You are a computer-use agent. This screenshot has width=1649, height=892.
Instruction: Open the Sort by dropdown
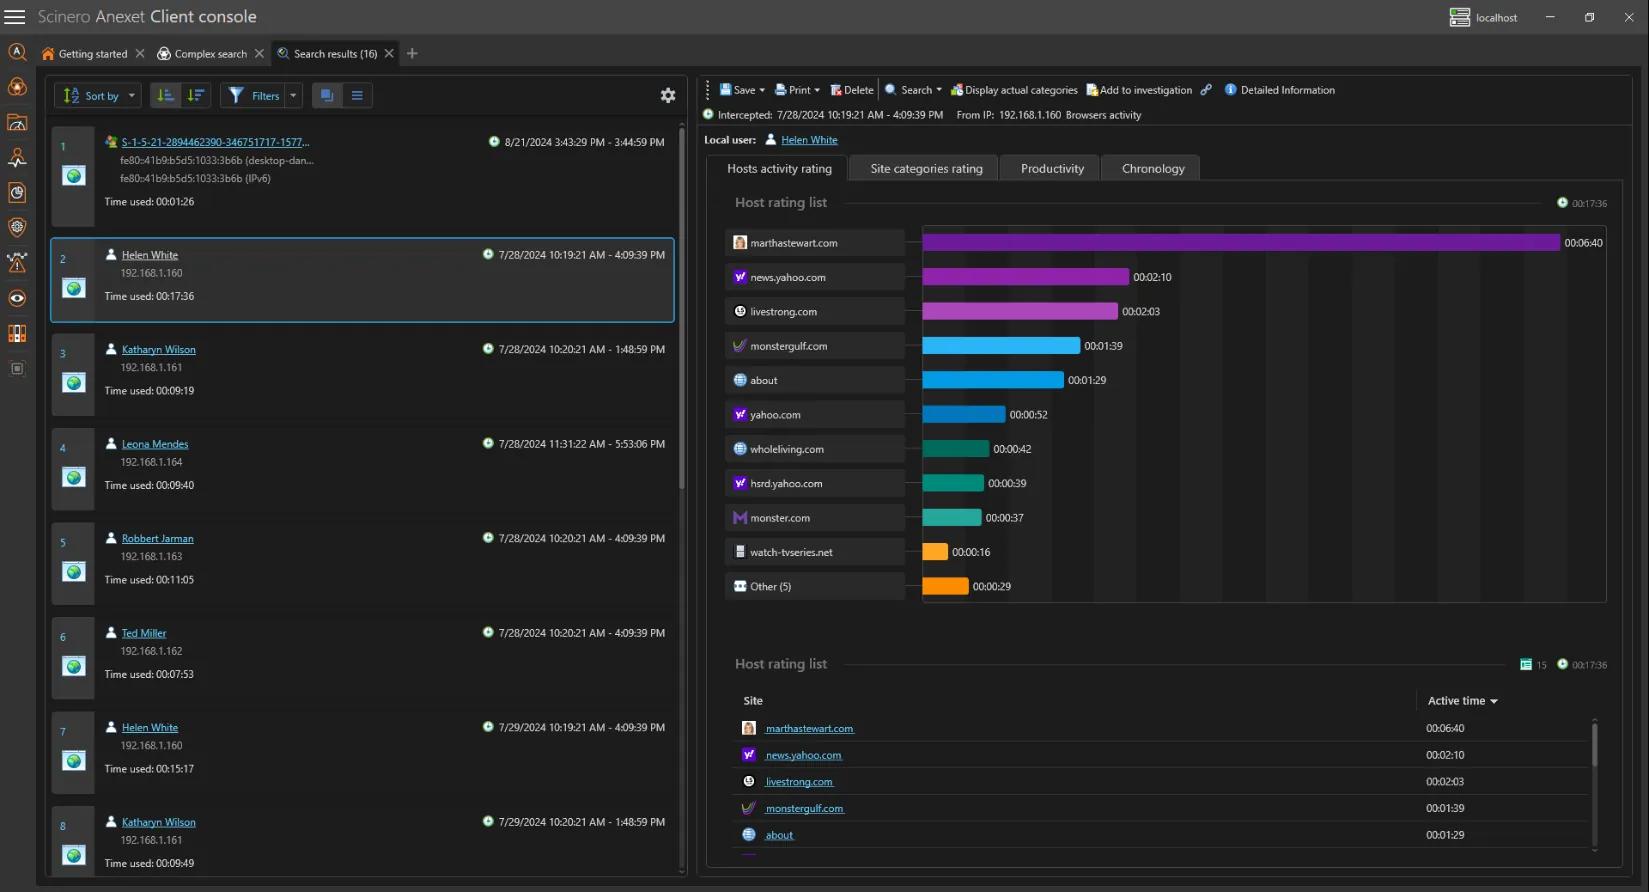pyautogui.click(x=97, y=95)
